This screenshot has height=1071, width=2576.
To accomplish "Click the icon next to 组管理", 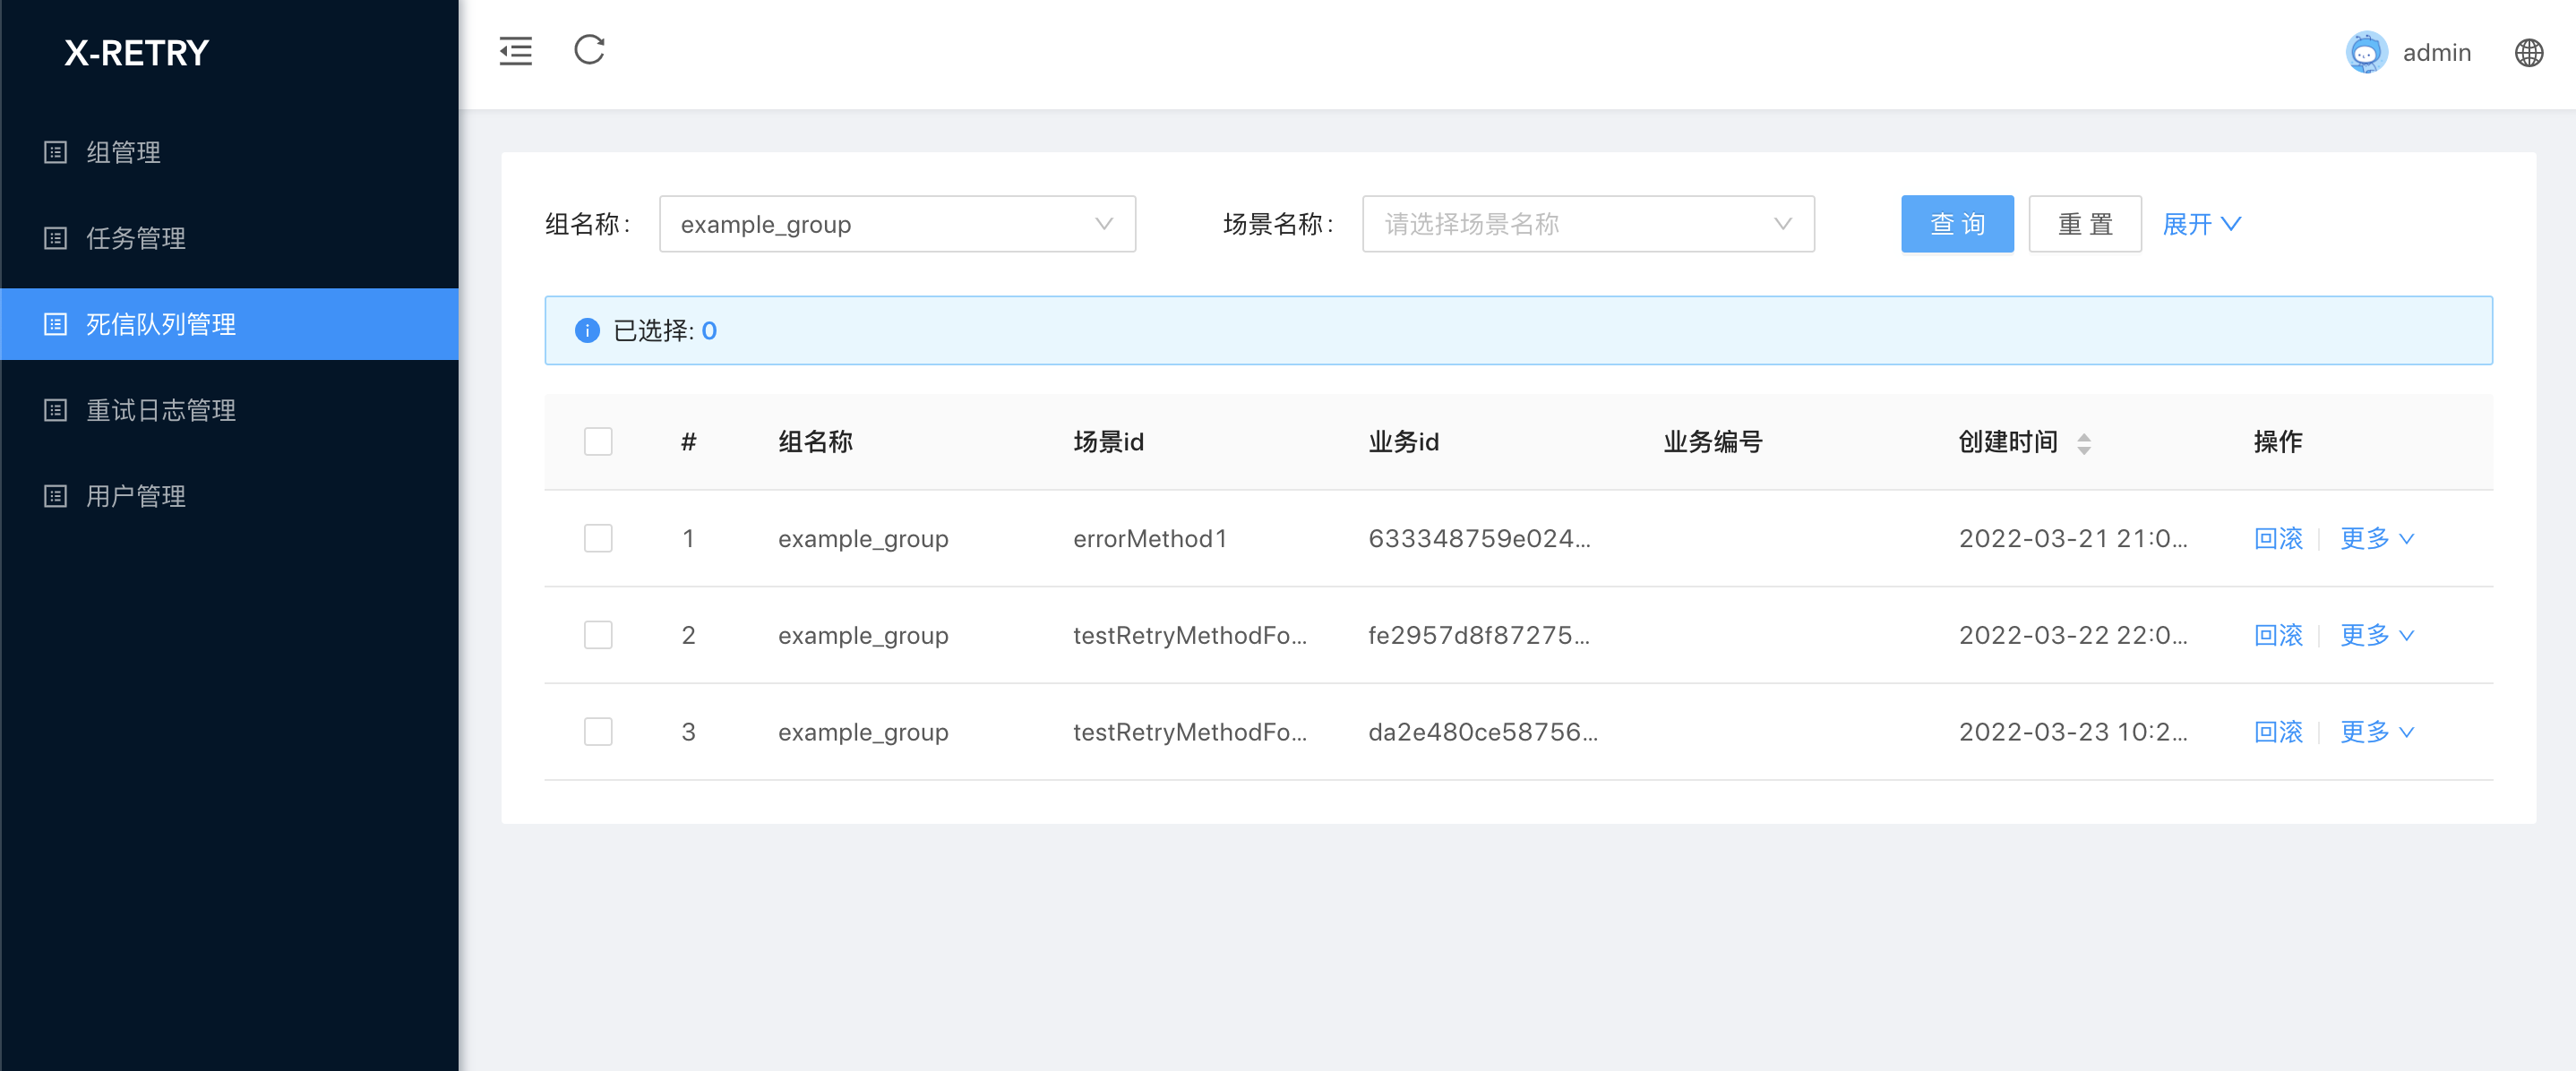I will coord(56,152).
